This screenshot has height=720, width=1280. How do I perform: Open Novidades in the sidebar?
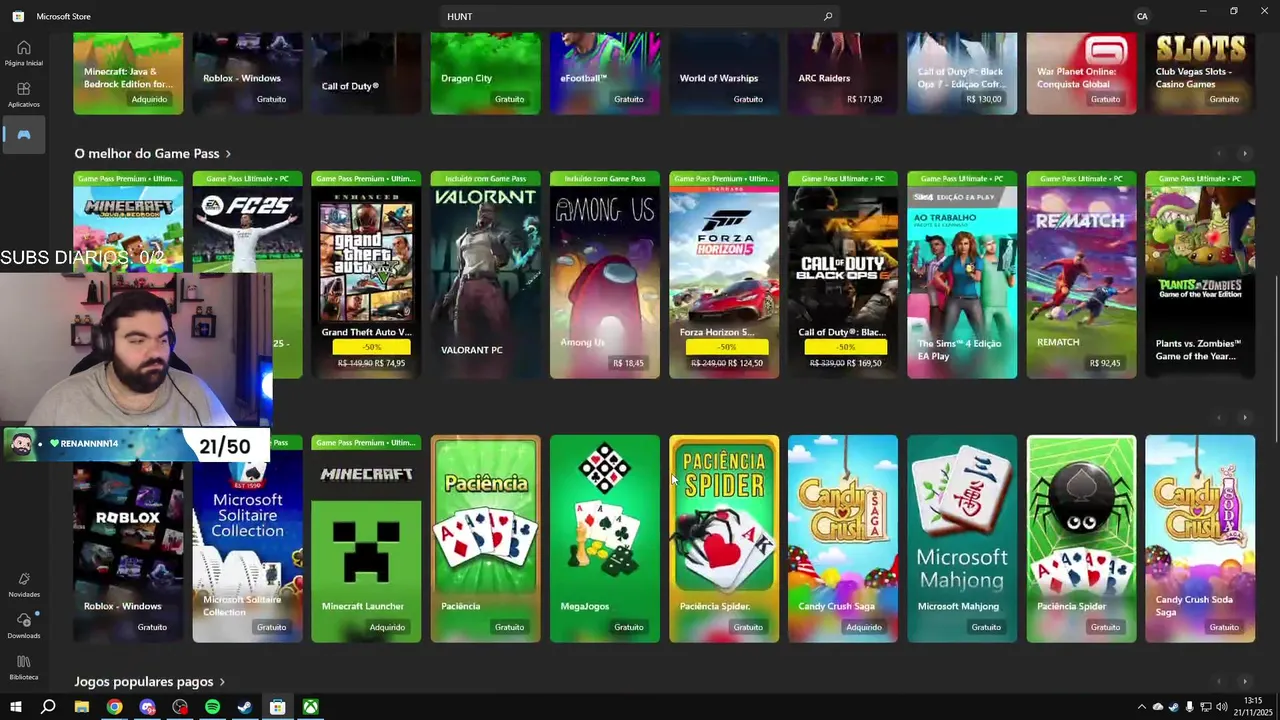tap(24, 585)
